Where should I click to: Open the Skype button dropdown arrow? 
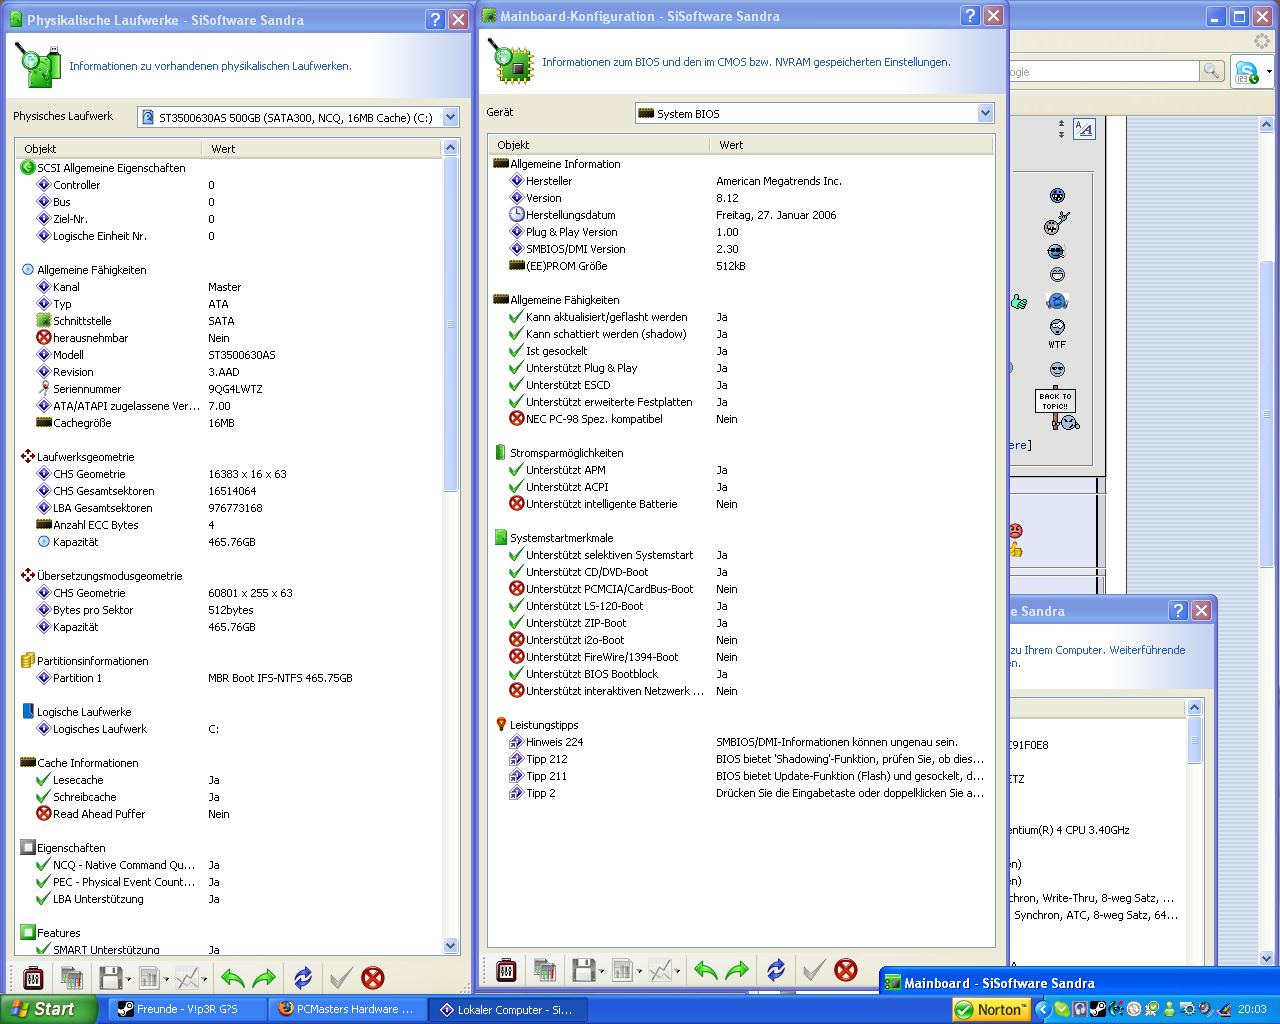(1269, 72)
